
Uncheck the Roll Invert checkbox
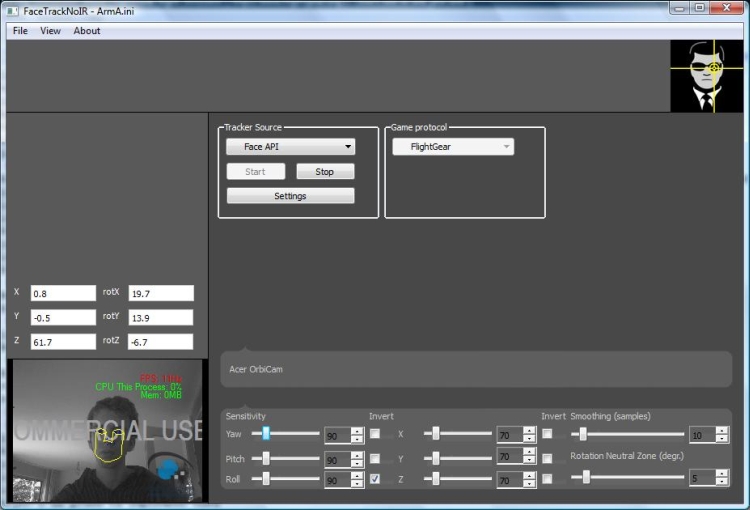(375, 480)
